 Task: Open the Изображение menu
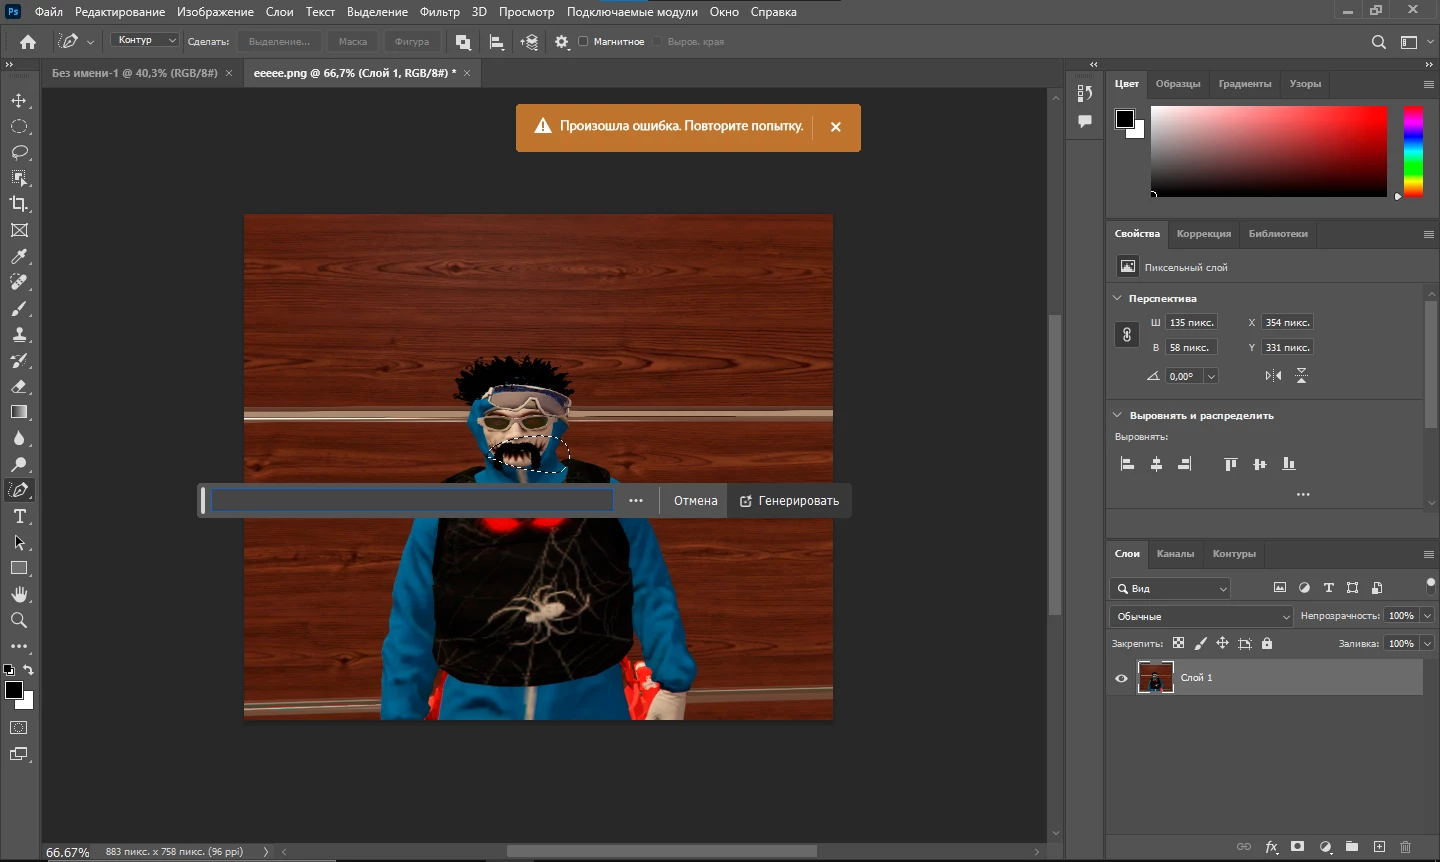[x=215, y=12]
